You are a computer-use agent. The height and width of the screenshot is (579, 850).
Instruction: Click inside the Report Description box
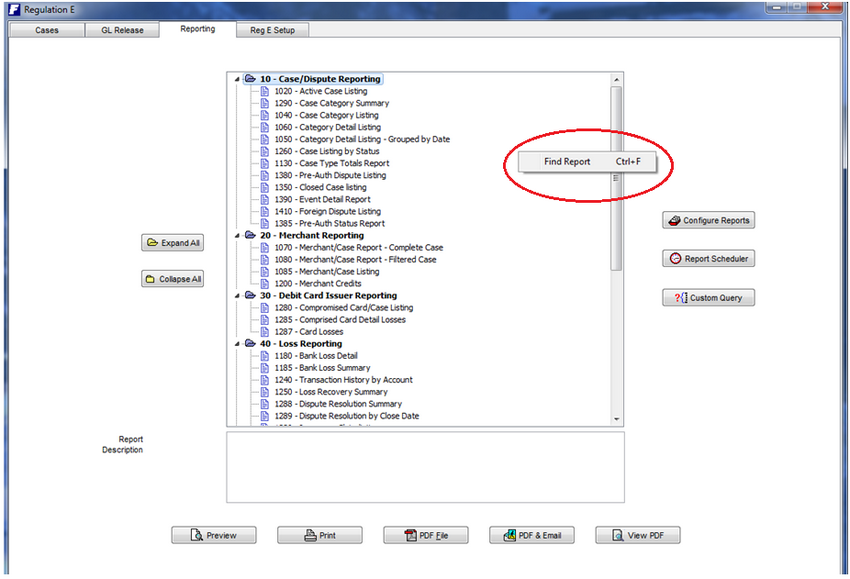tap(425, 467)
